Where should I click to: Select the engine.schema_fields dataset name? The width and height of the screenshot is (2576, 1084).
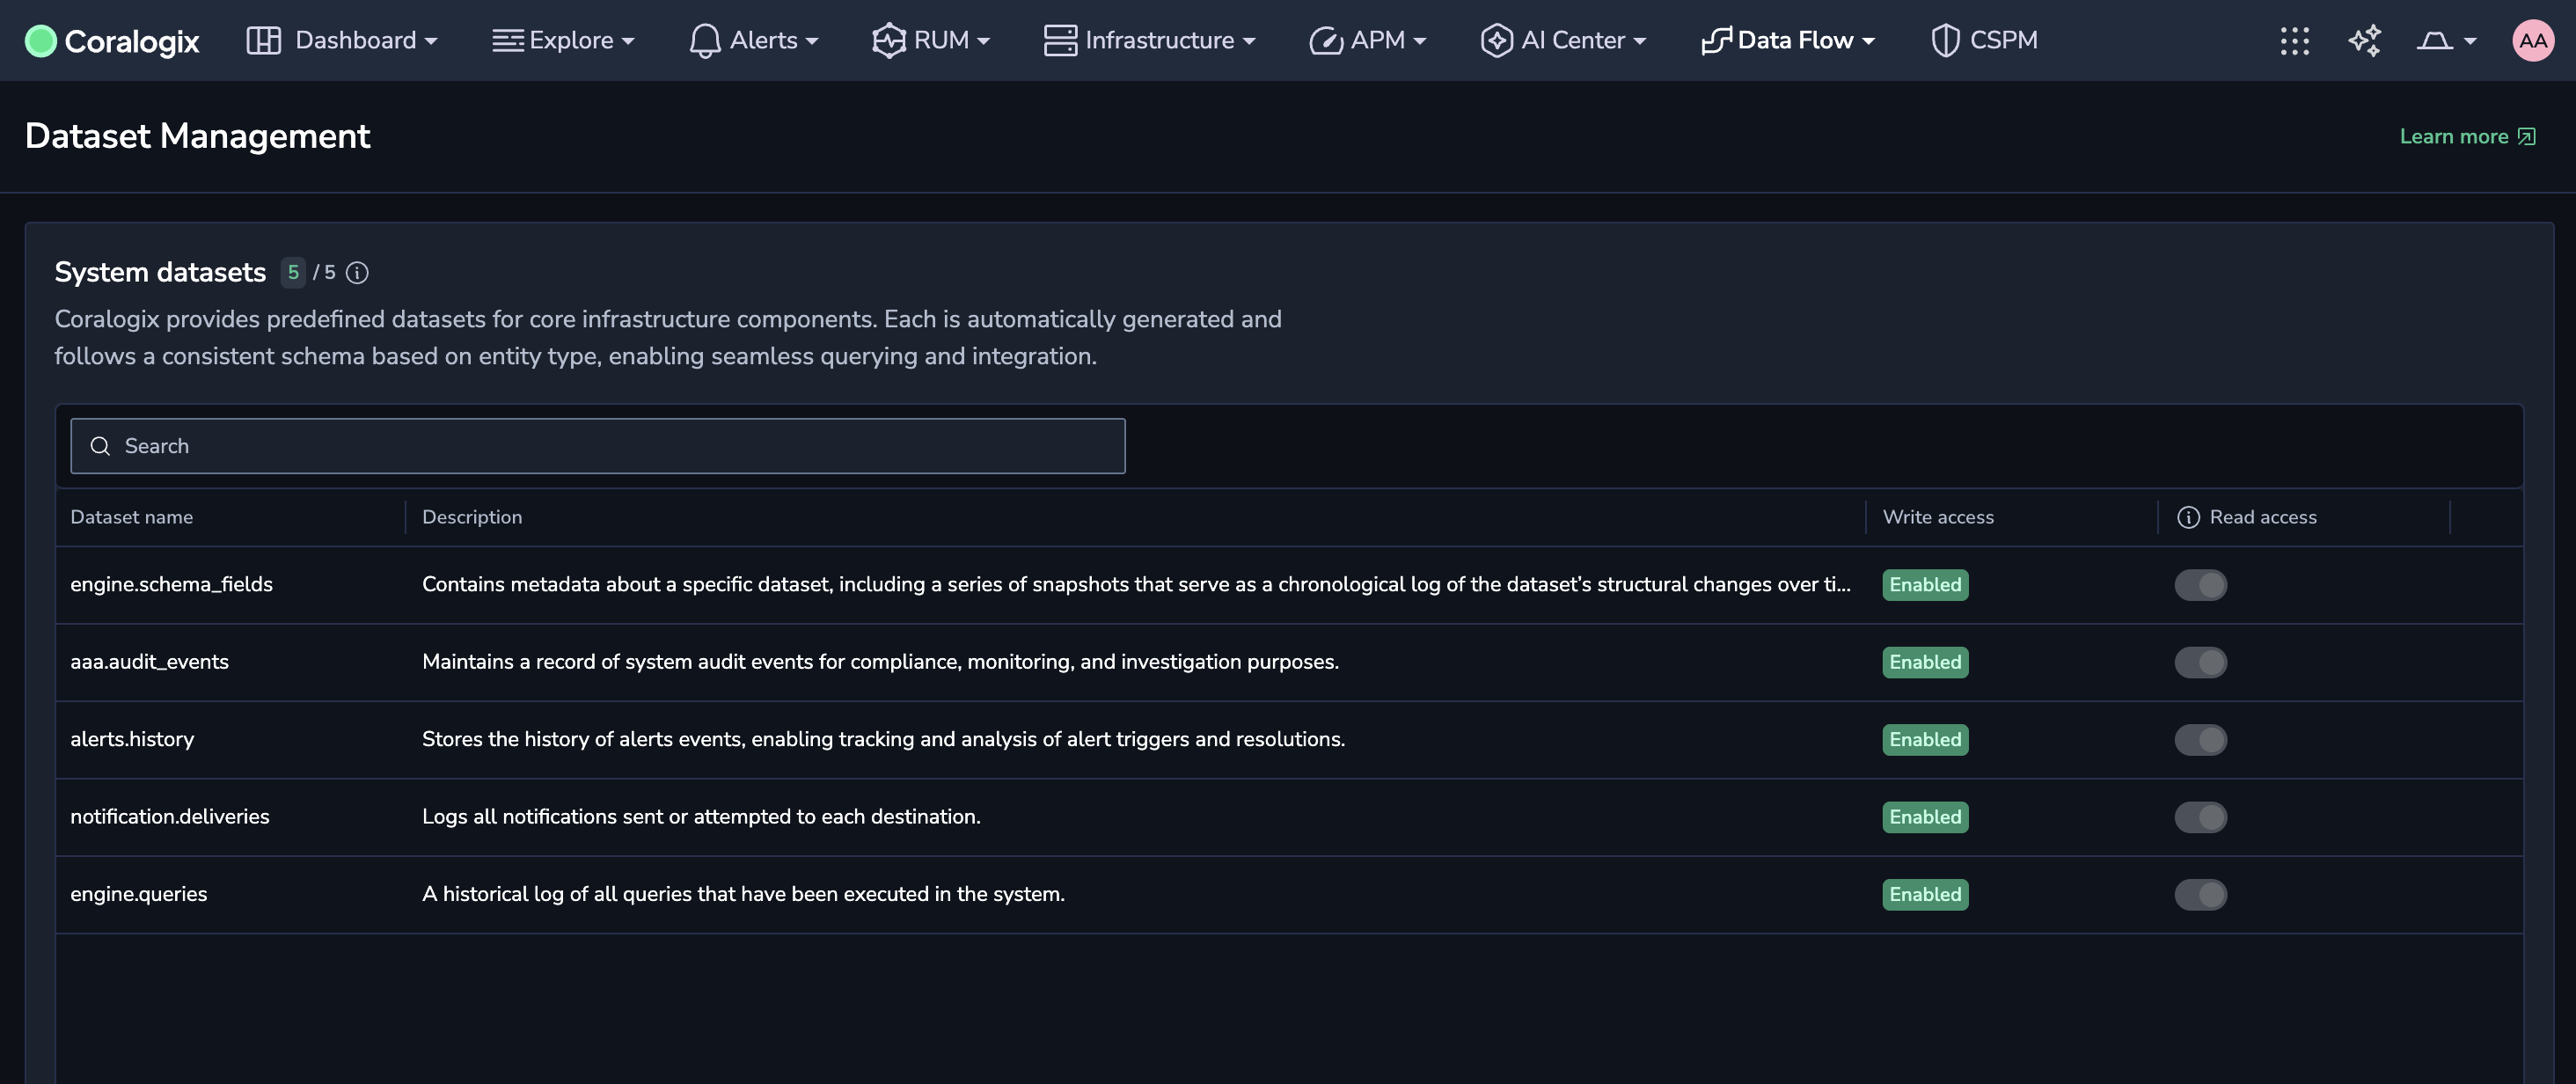pyautogui.click(x=171, y=585)
